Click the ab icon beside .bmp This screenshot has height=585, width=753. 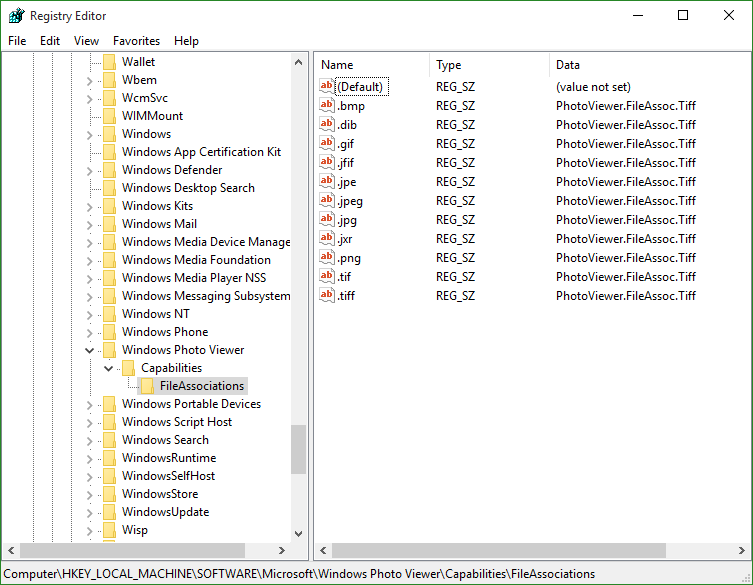pos(327,105)
